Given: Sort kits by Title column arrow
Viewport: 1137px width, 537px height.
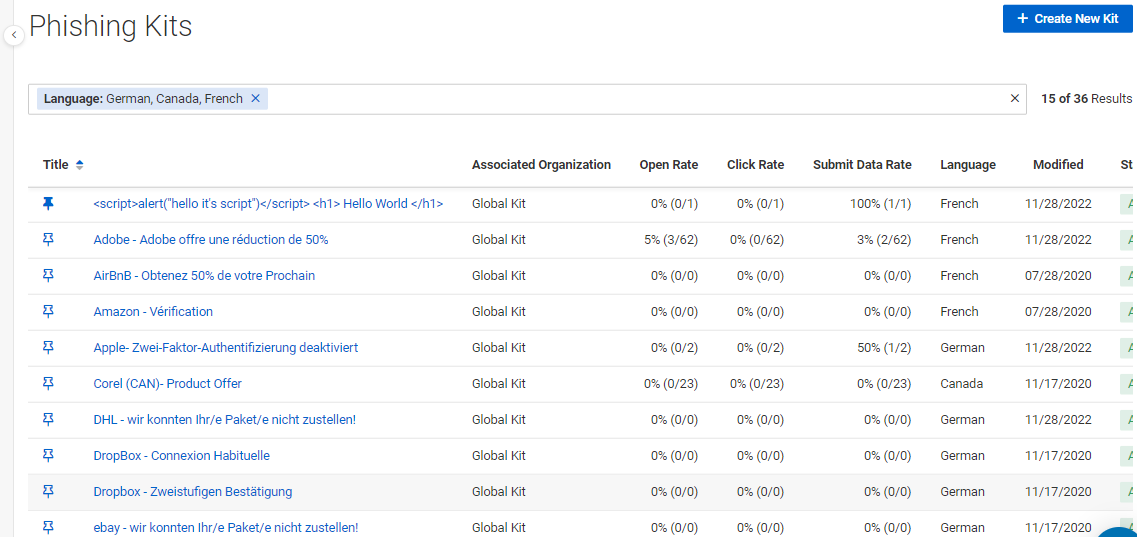Looking at the screenshot, I should (80, 165).
